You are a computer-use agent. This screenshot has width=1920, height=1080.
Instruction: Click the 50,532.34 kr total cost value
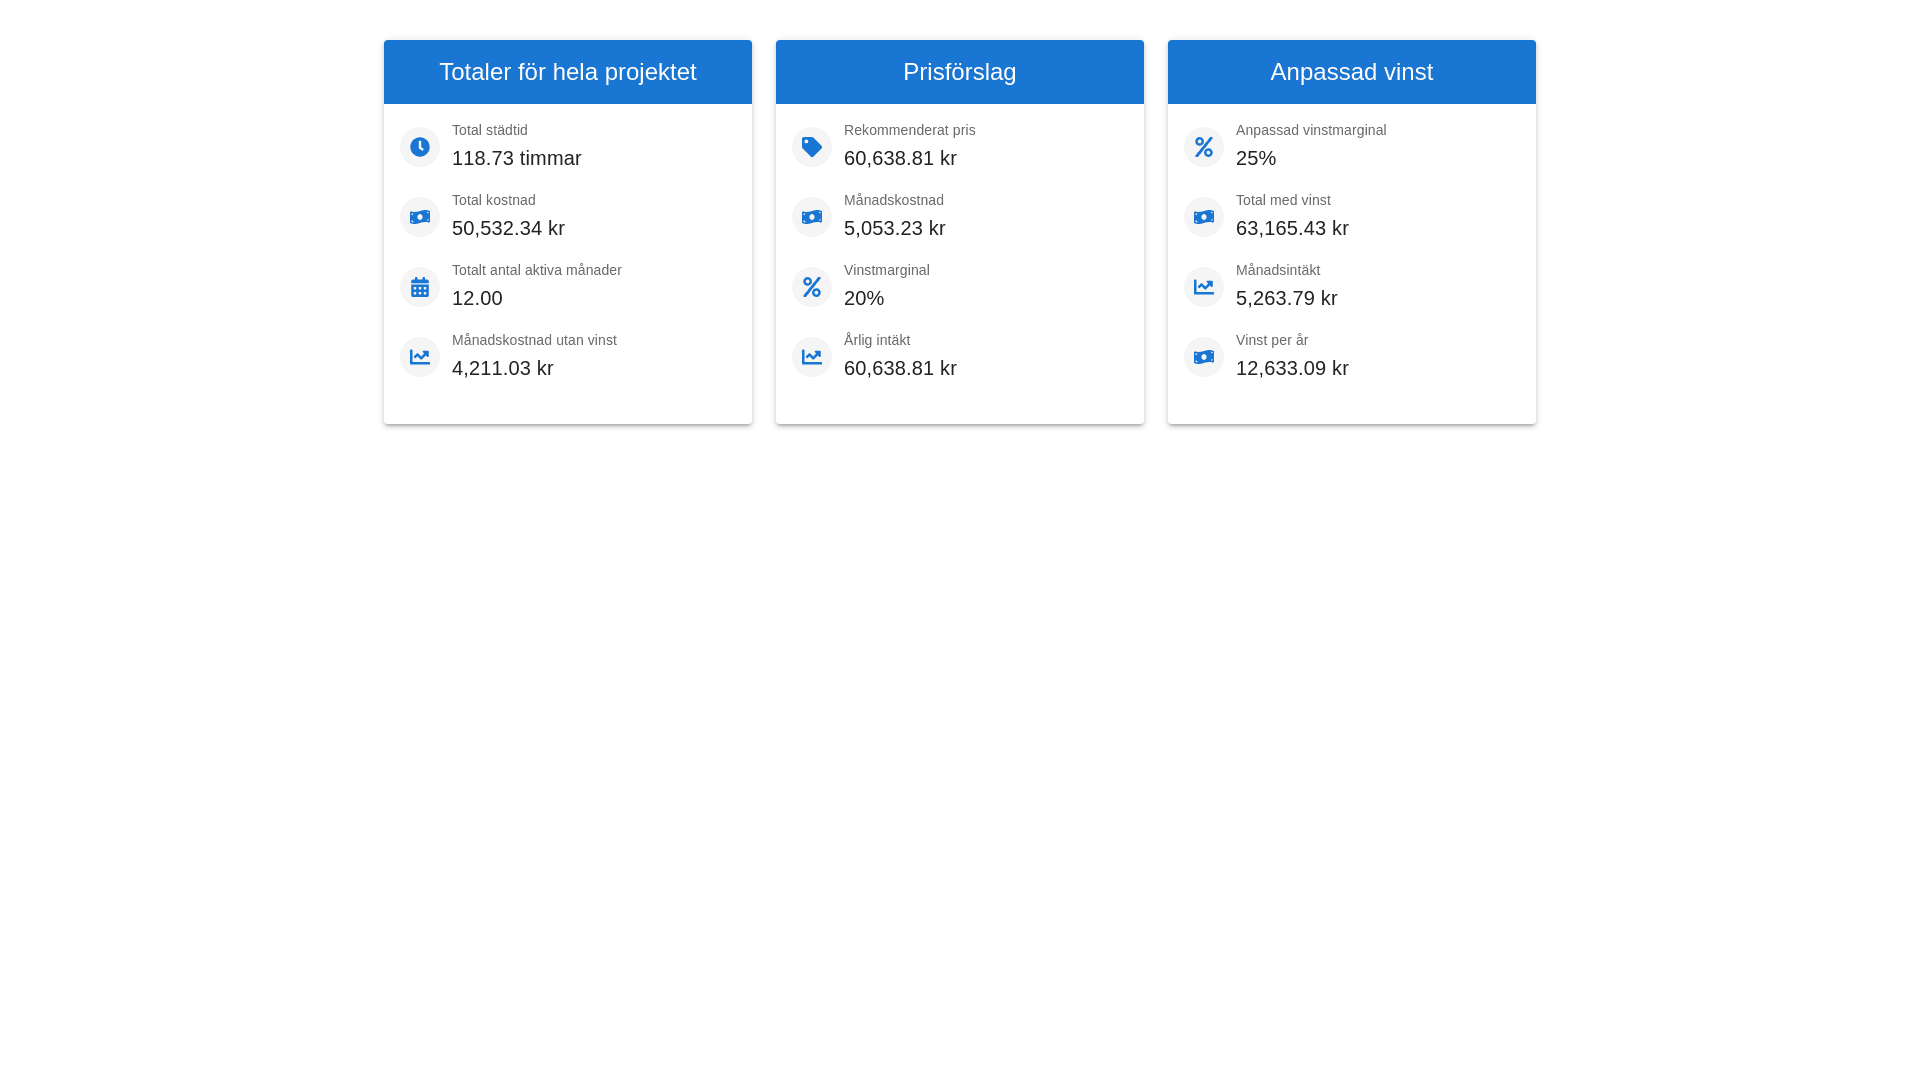508,228
